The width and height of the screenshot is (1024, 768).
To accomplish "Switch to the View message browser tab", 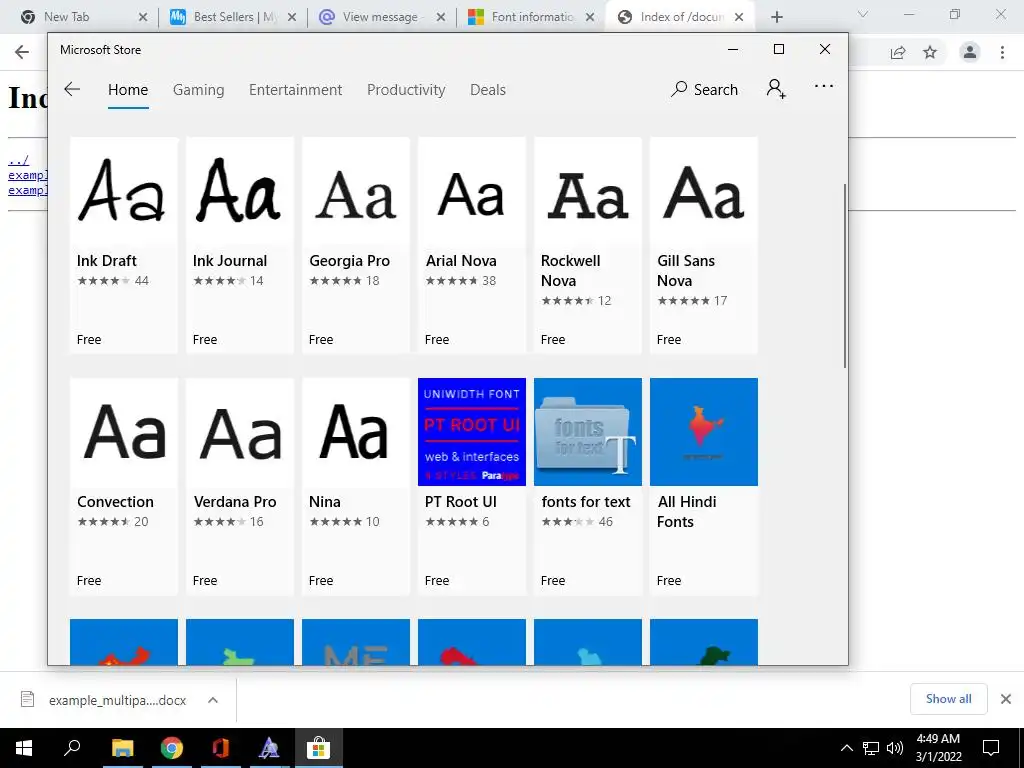I will pyautogui.click(x=380, y=17).
